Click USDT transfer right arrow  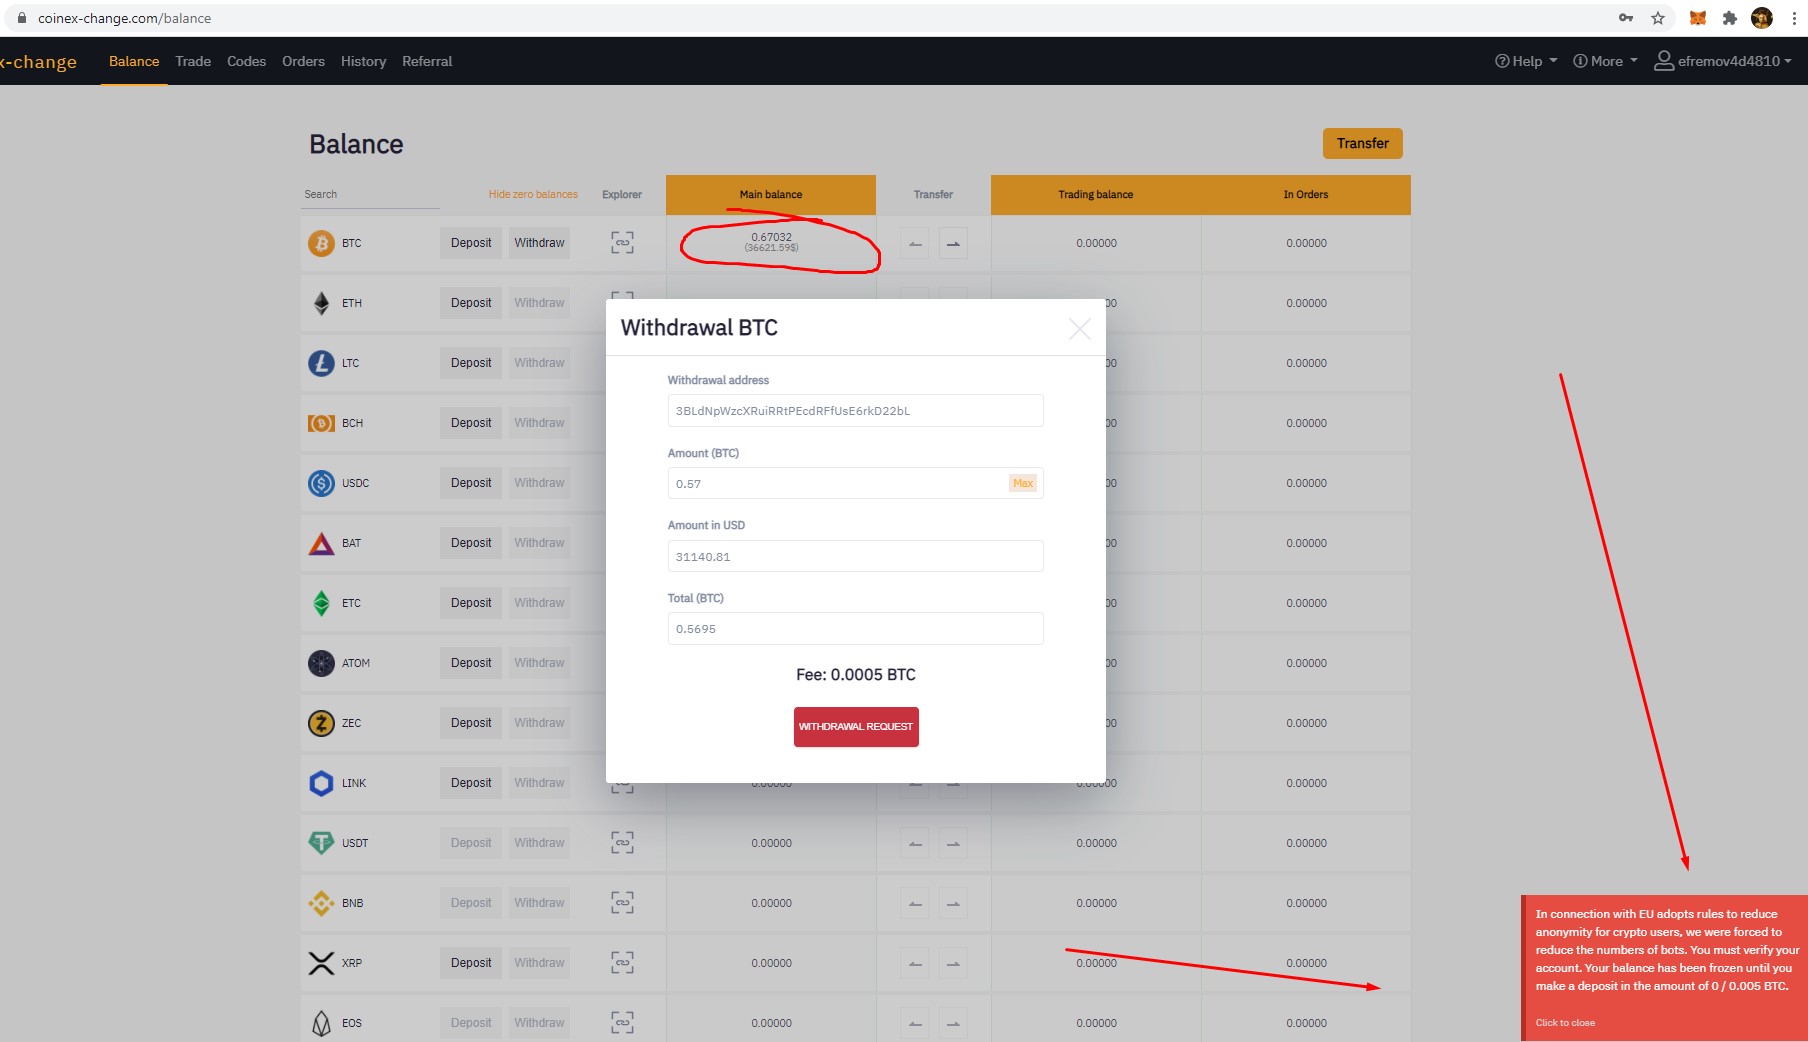(x=953, y=843)
